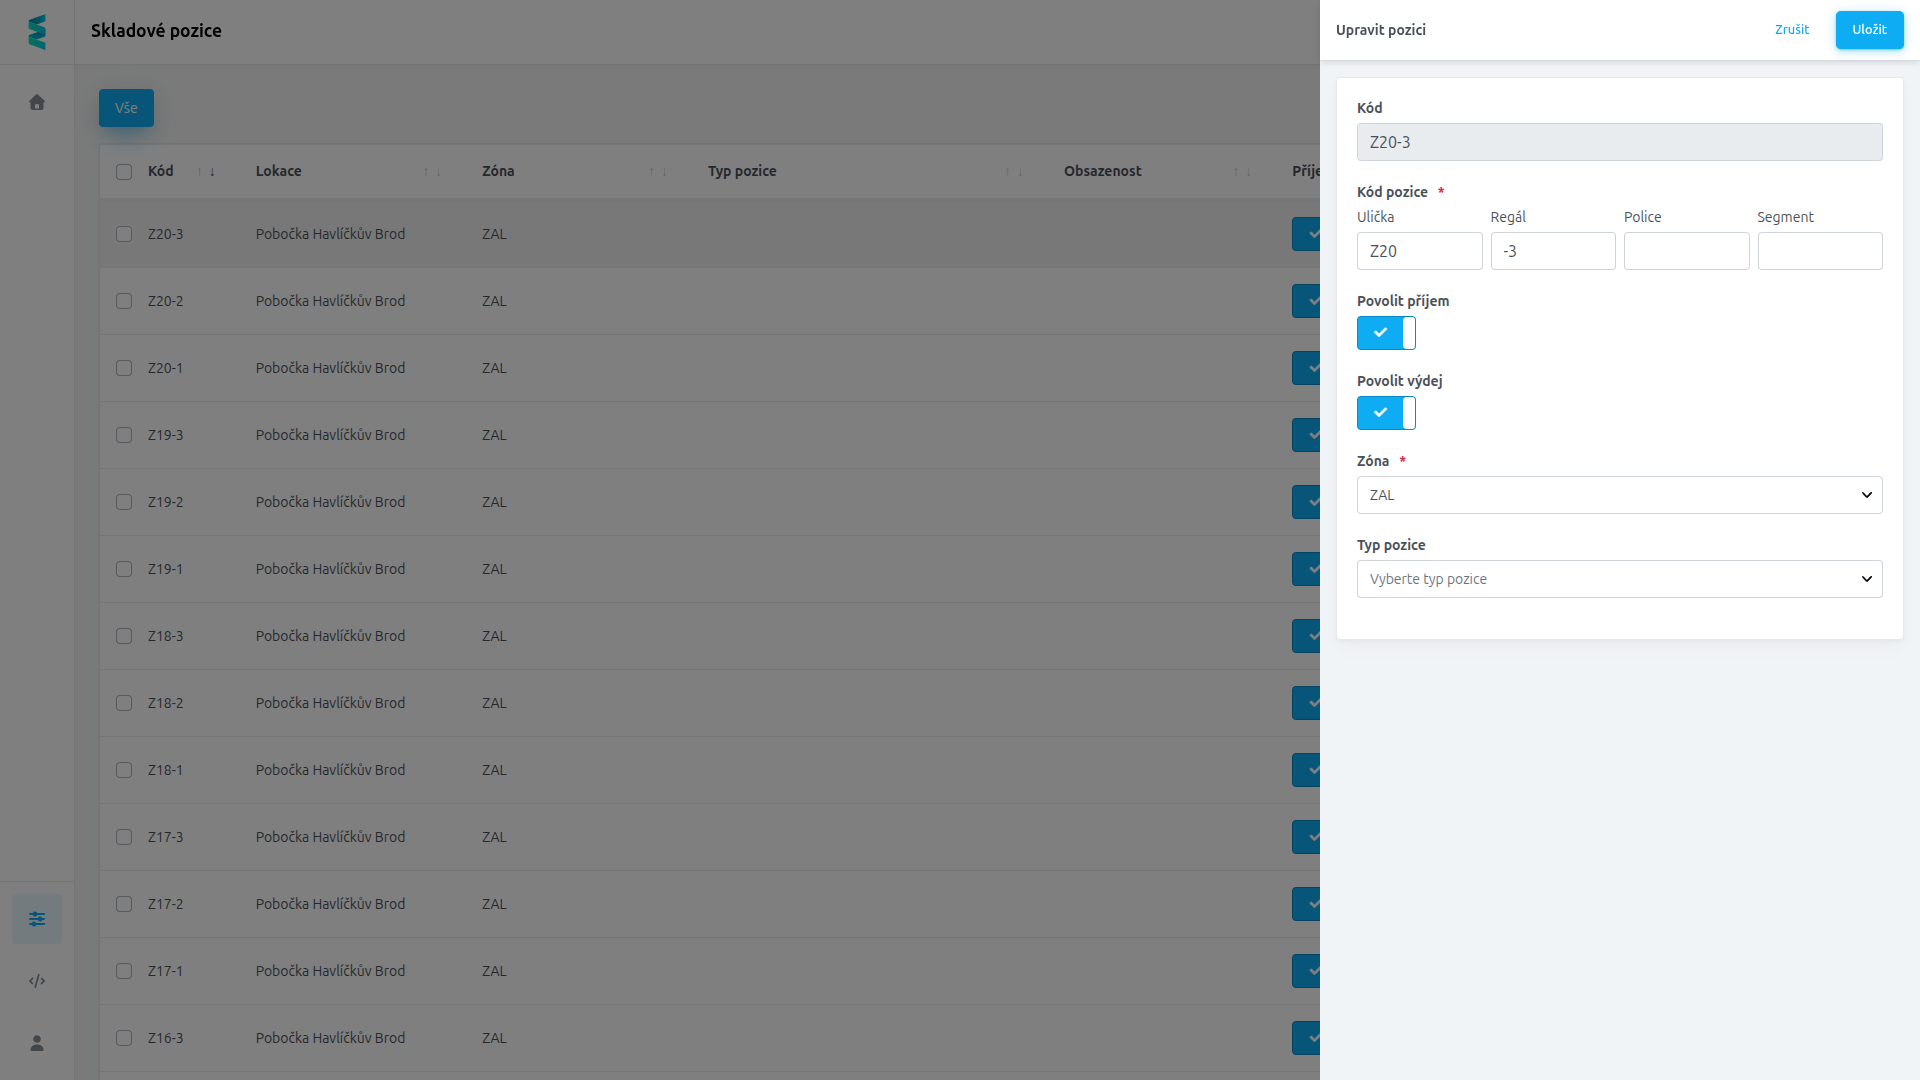Click the green app logo

click(37, 32)
